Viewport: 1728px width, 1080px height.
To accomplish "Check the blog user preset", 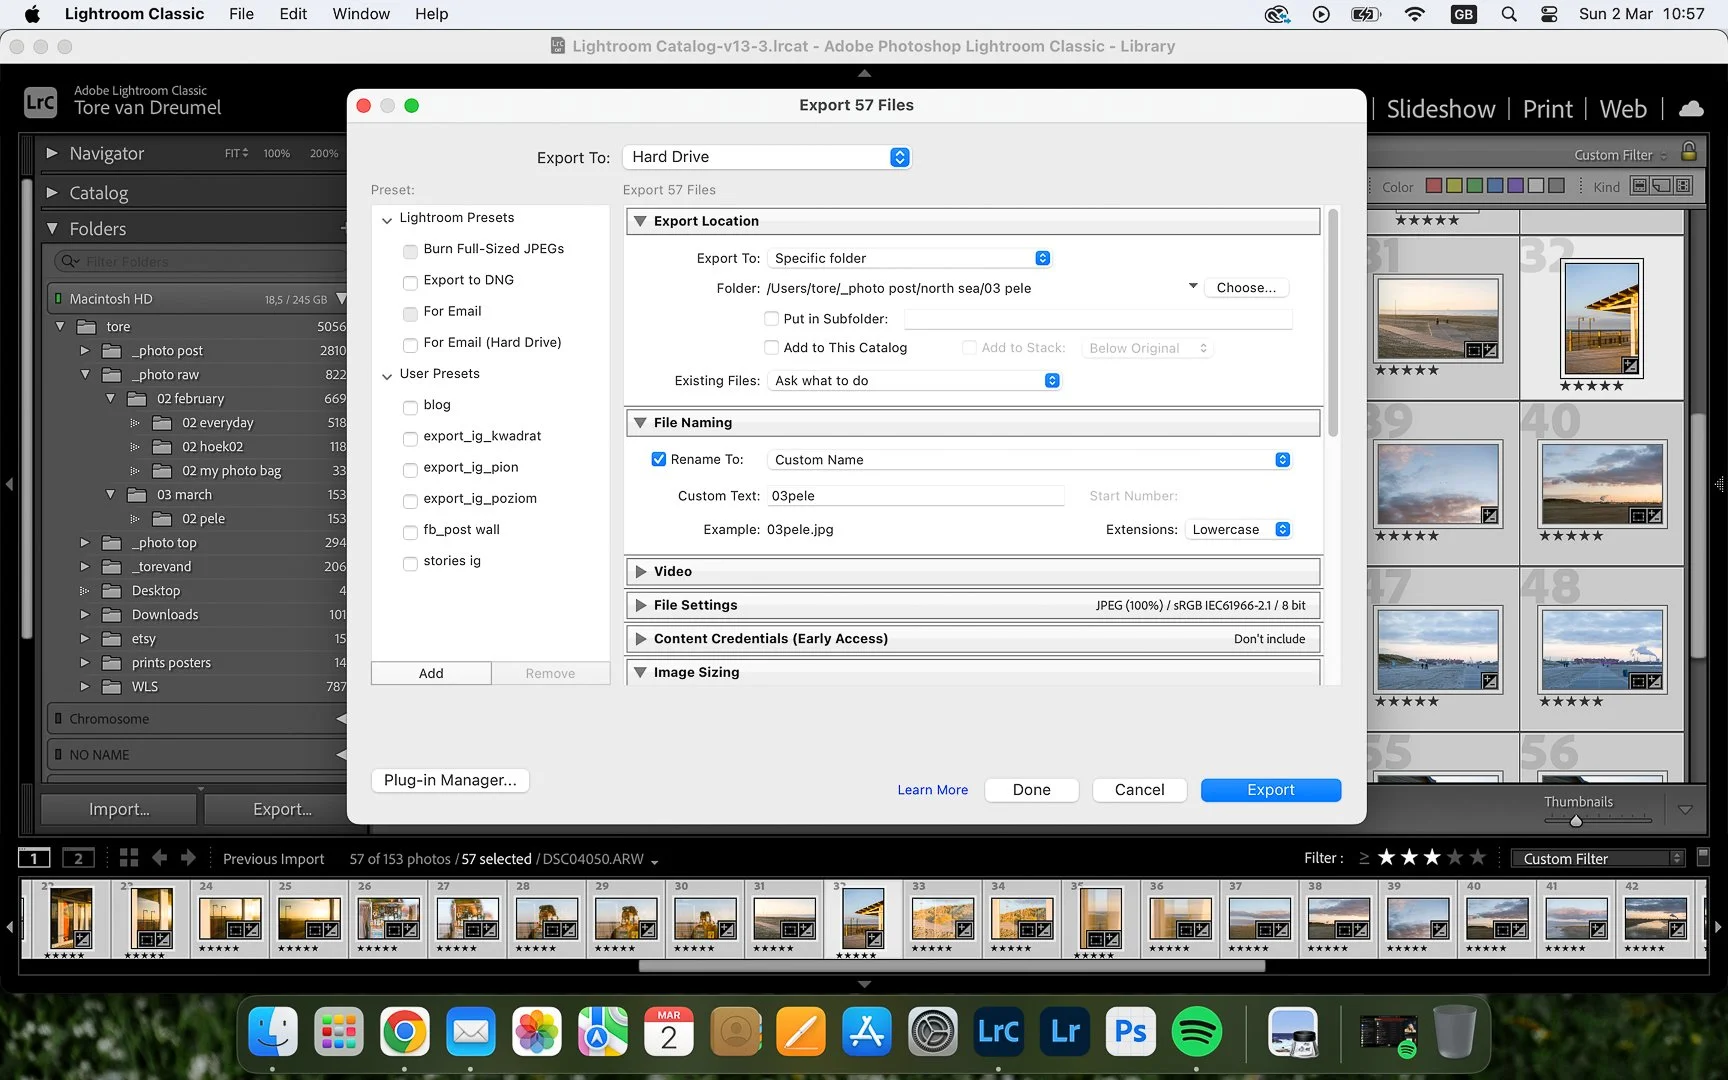I will coord(410,407).
